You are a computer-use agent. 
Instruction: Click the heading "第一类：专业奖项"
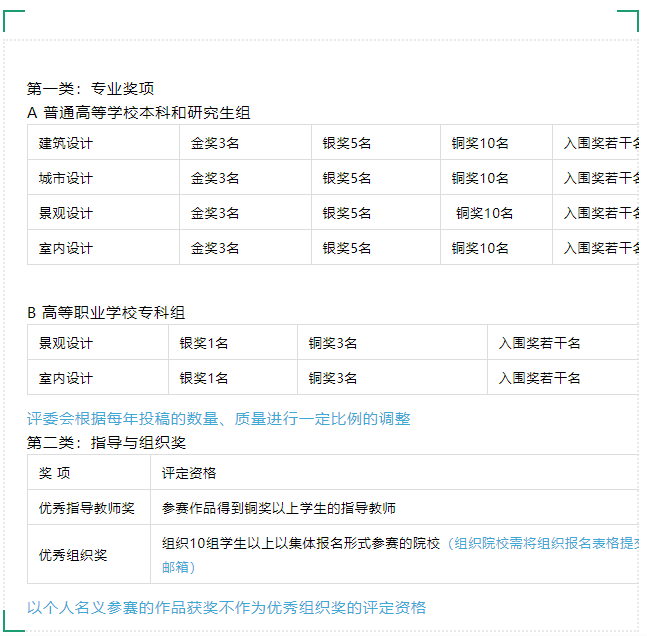(90, 89)
